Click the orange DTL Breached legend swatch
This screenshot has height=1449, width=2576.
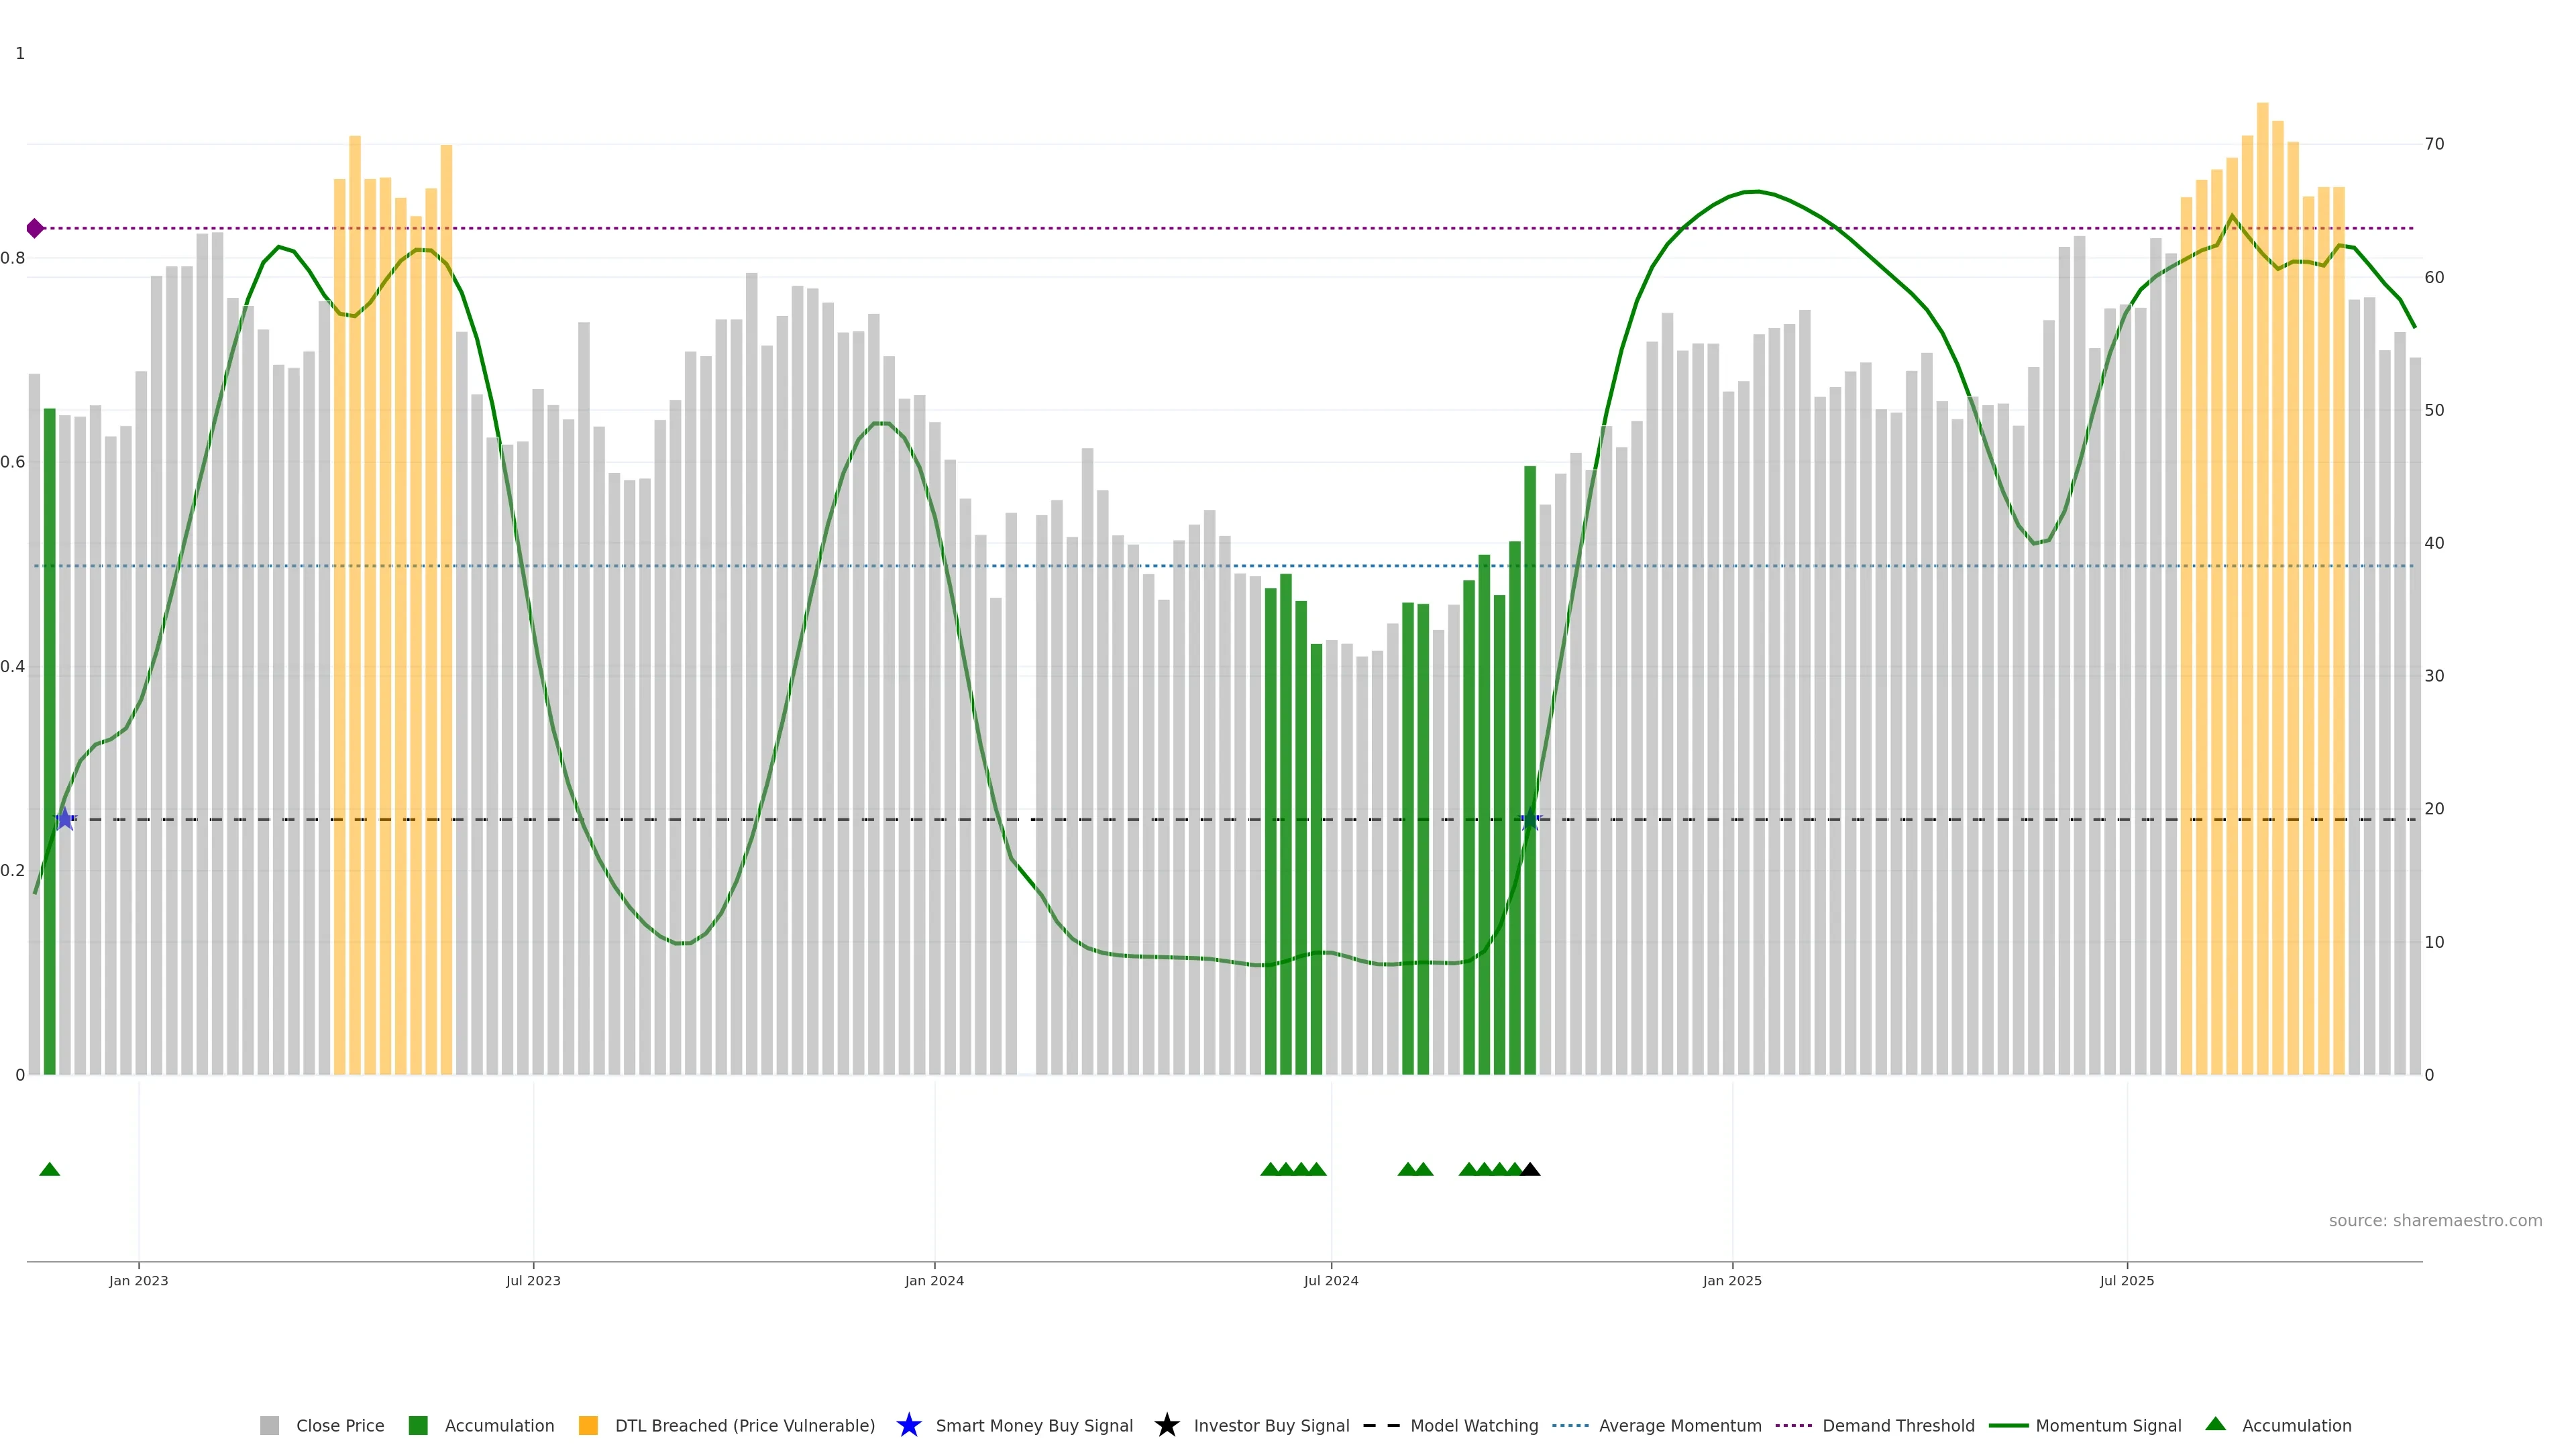[x=588, y=1426]
